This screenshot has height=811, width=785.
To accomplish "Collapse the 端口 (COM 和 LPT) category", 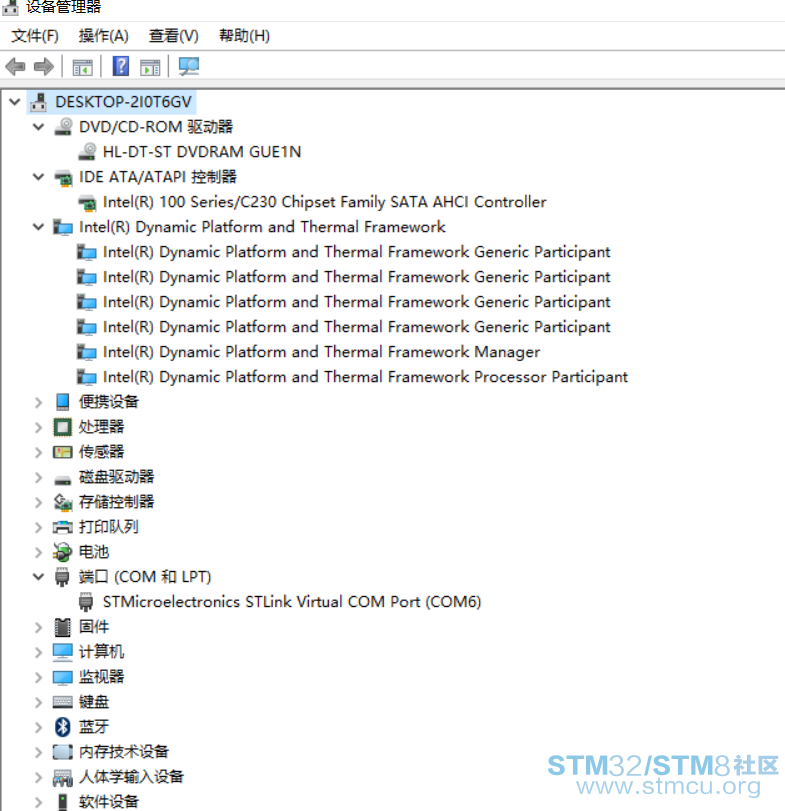I will [x=38, y=576].
